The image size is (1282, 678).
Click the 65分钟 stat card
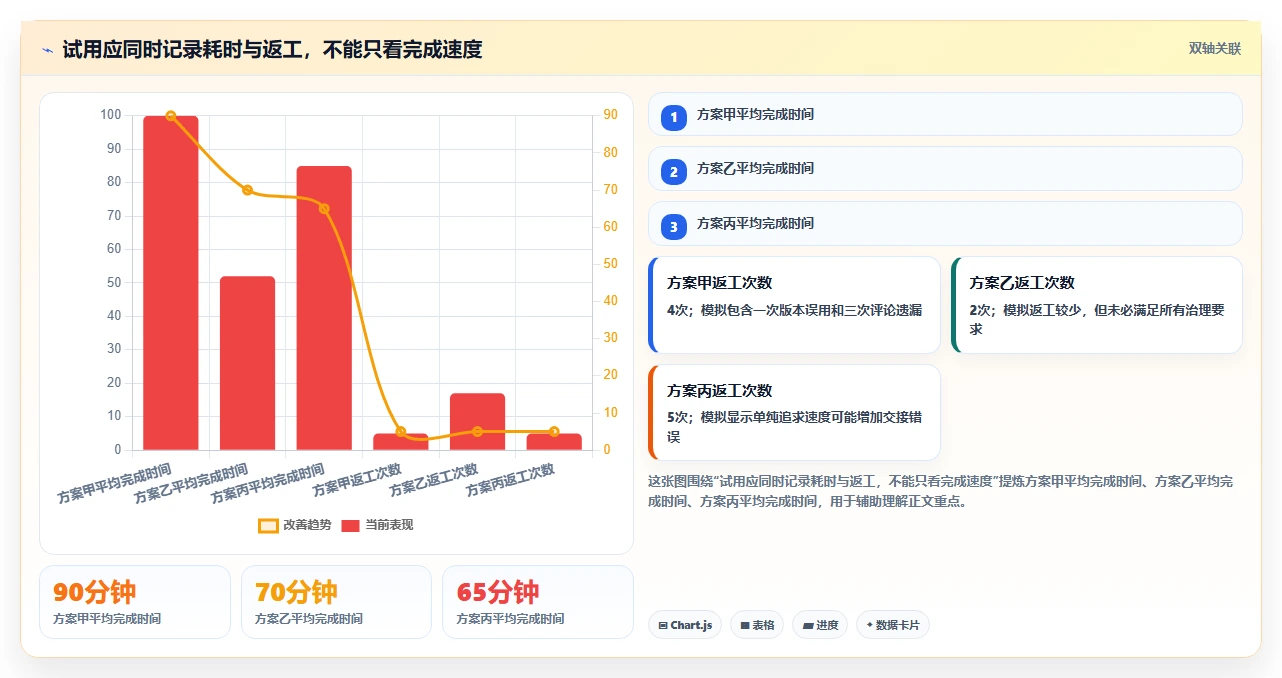(x=538, y=602)
